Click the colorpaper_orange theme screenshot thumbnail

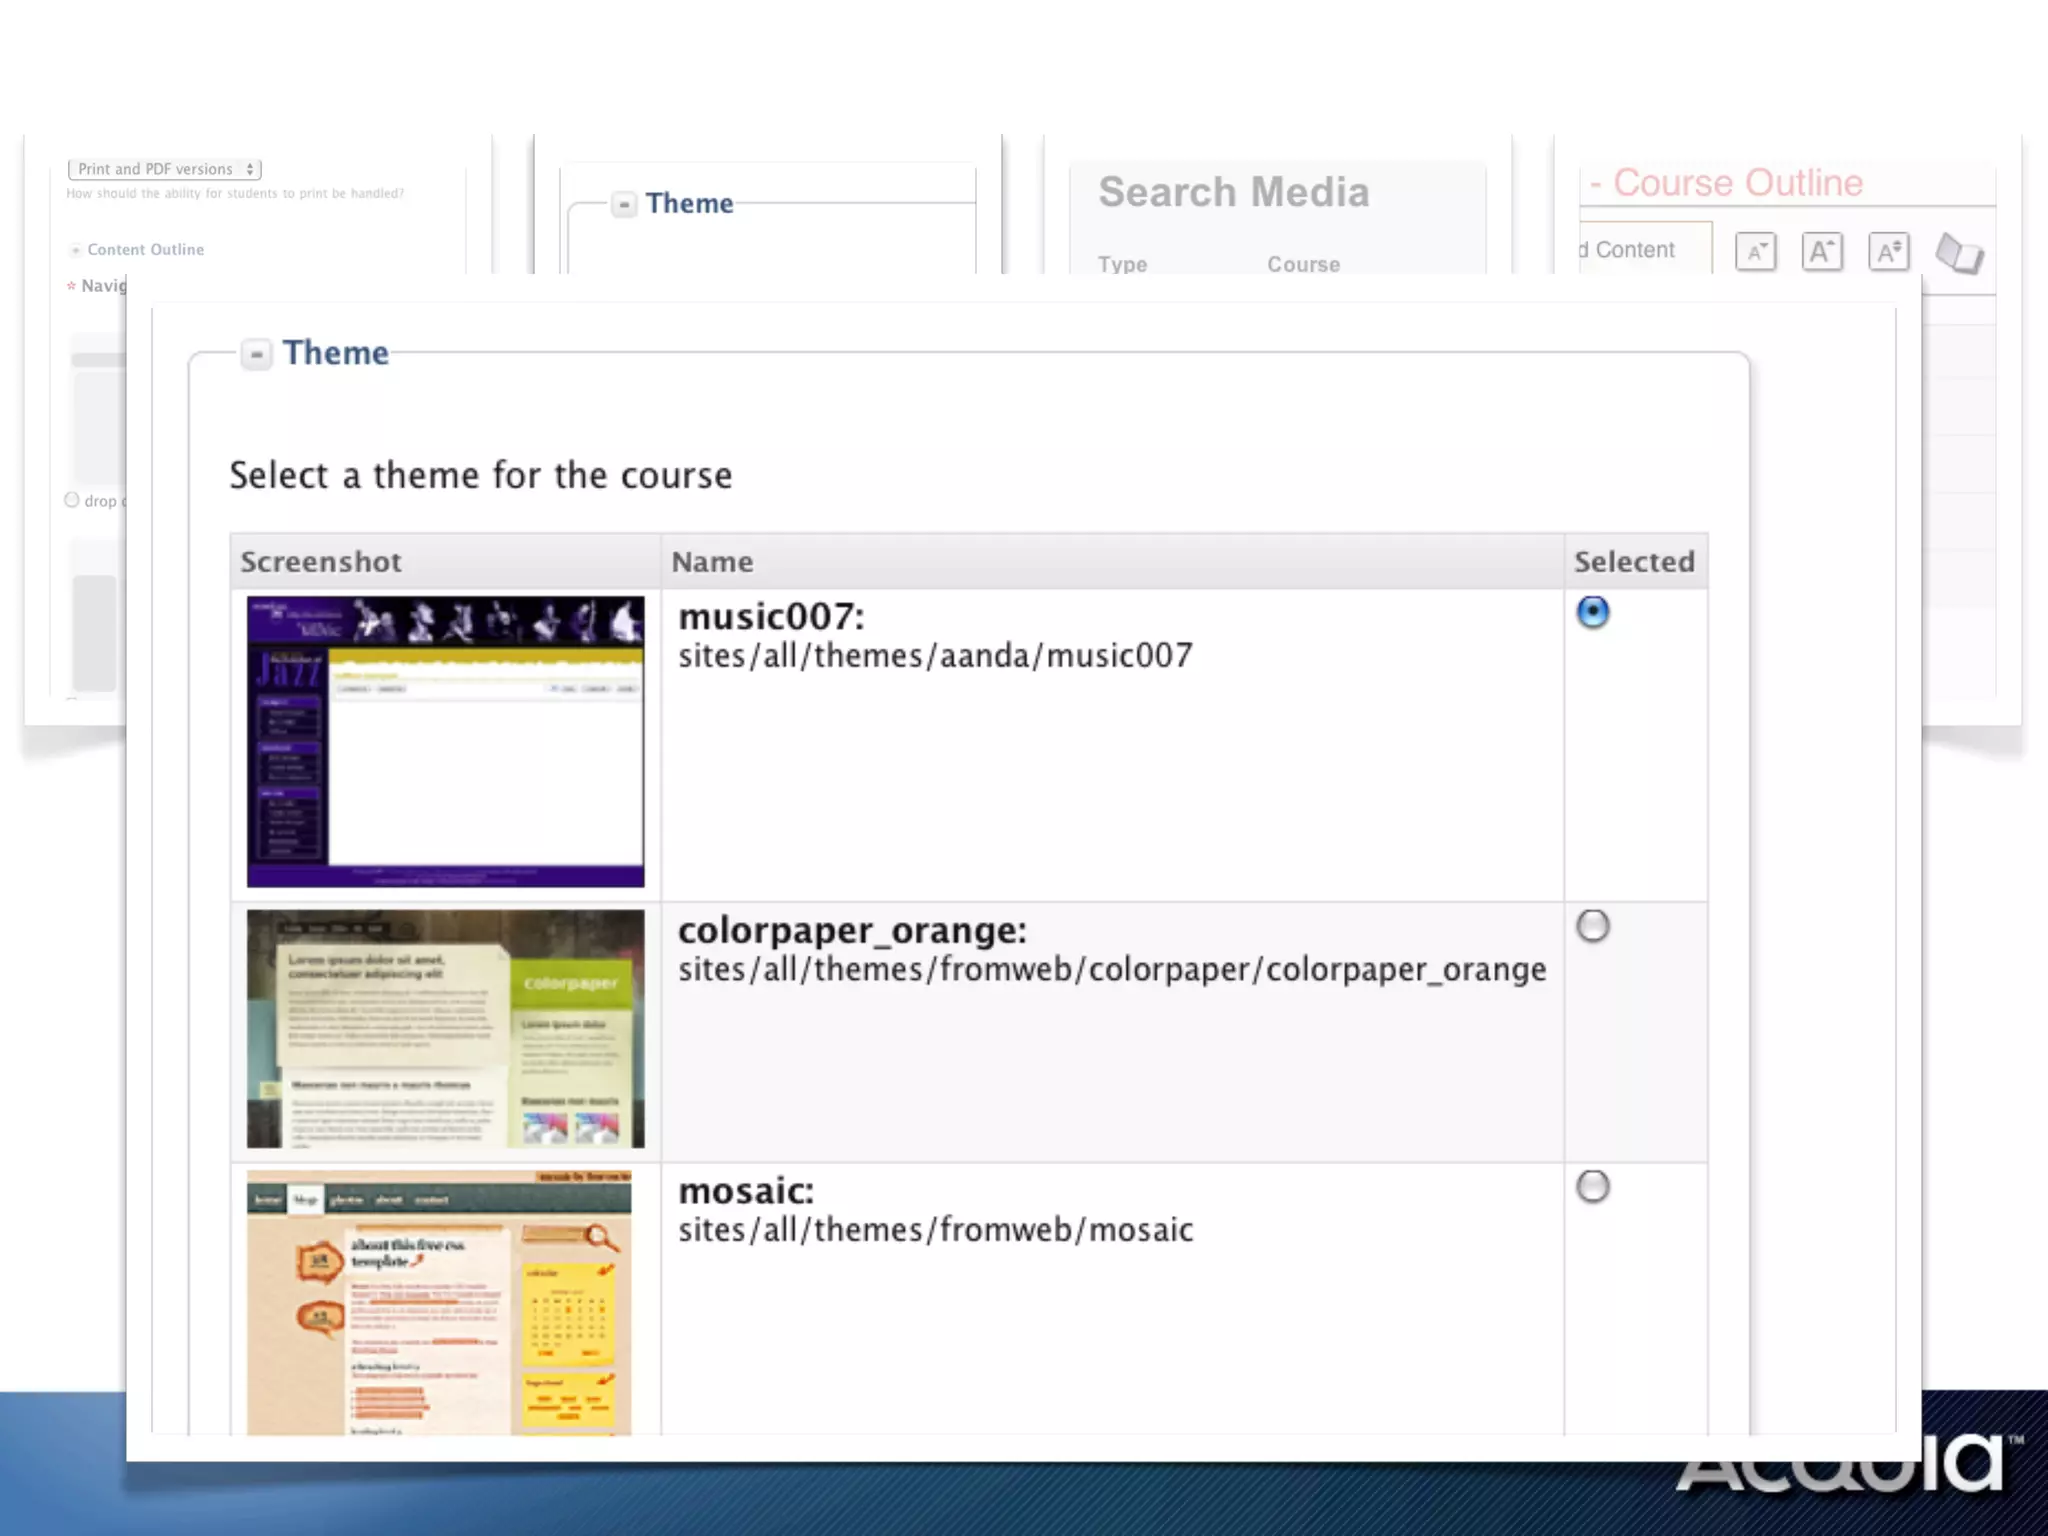(445, 1028)
